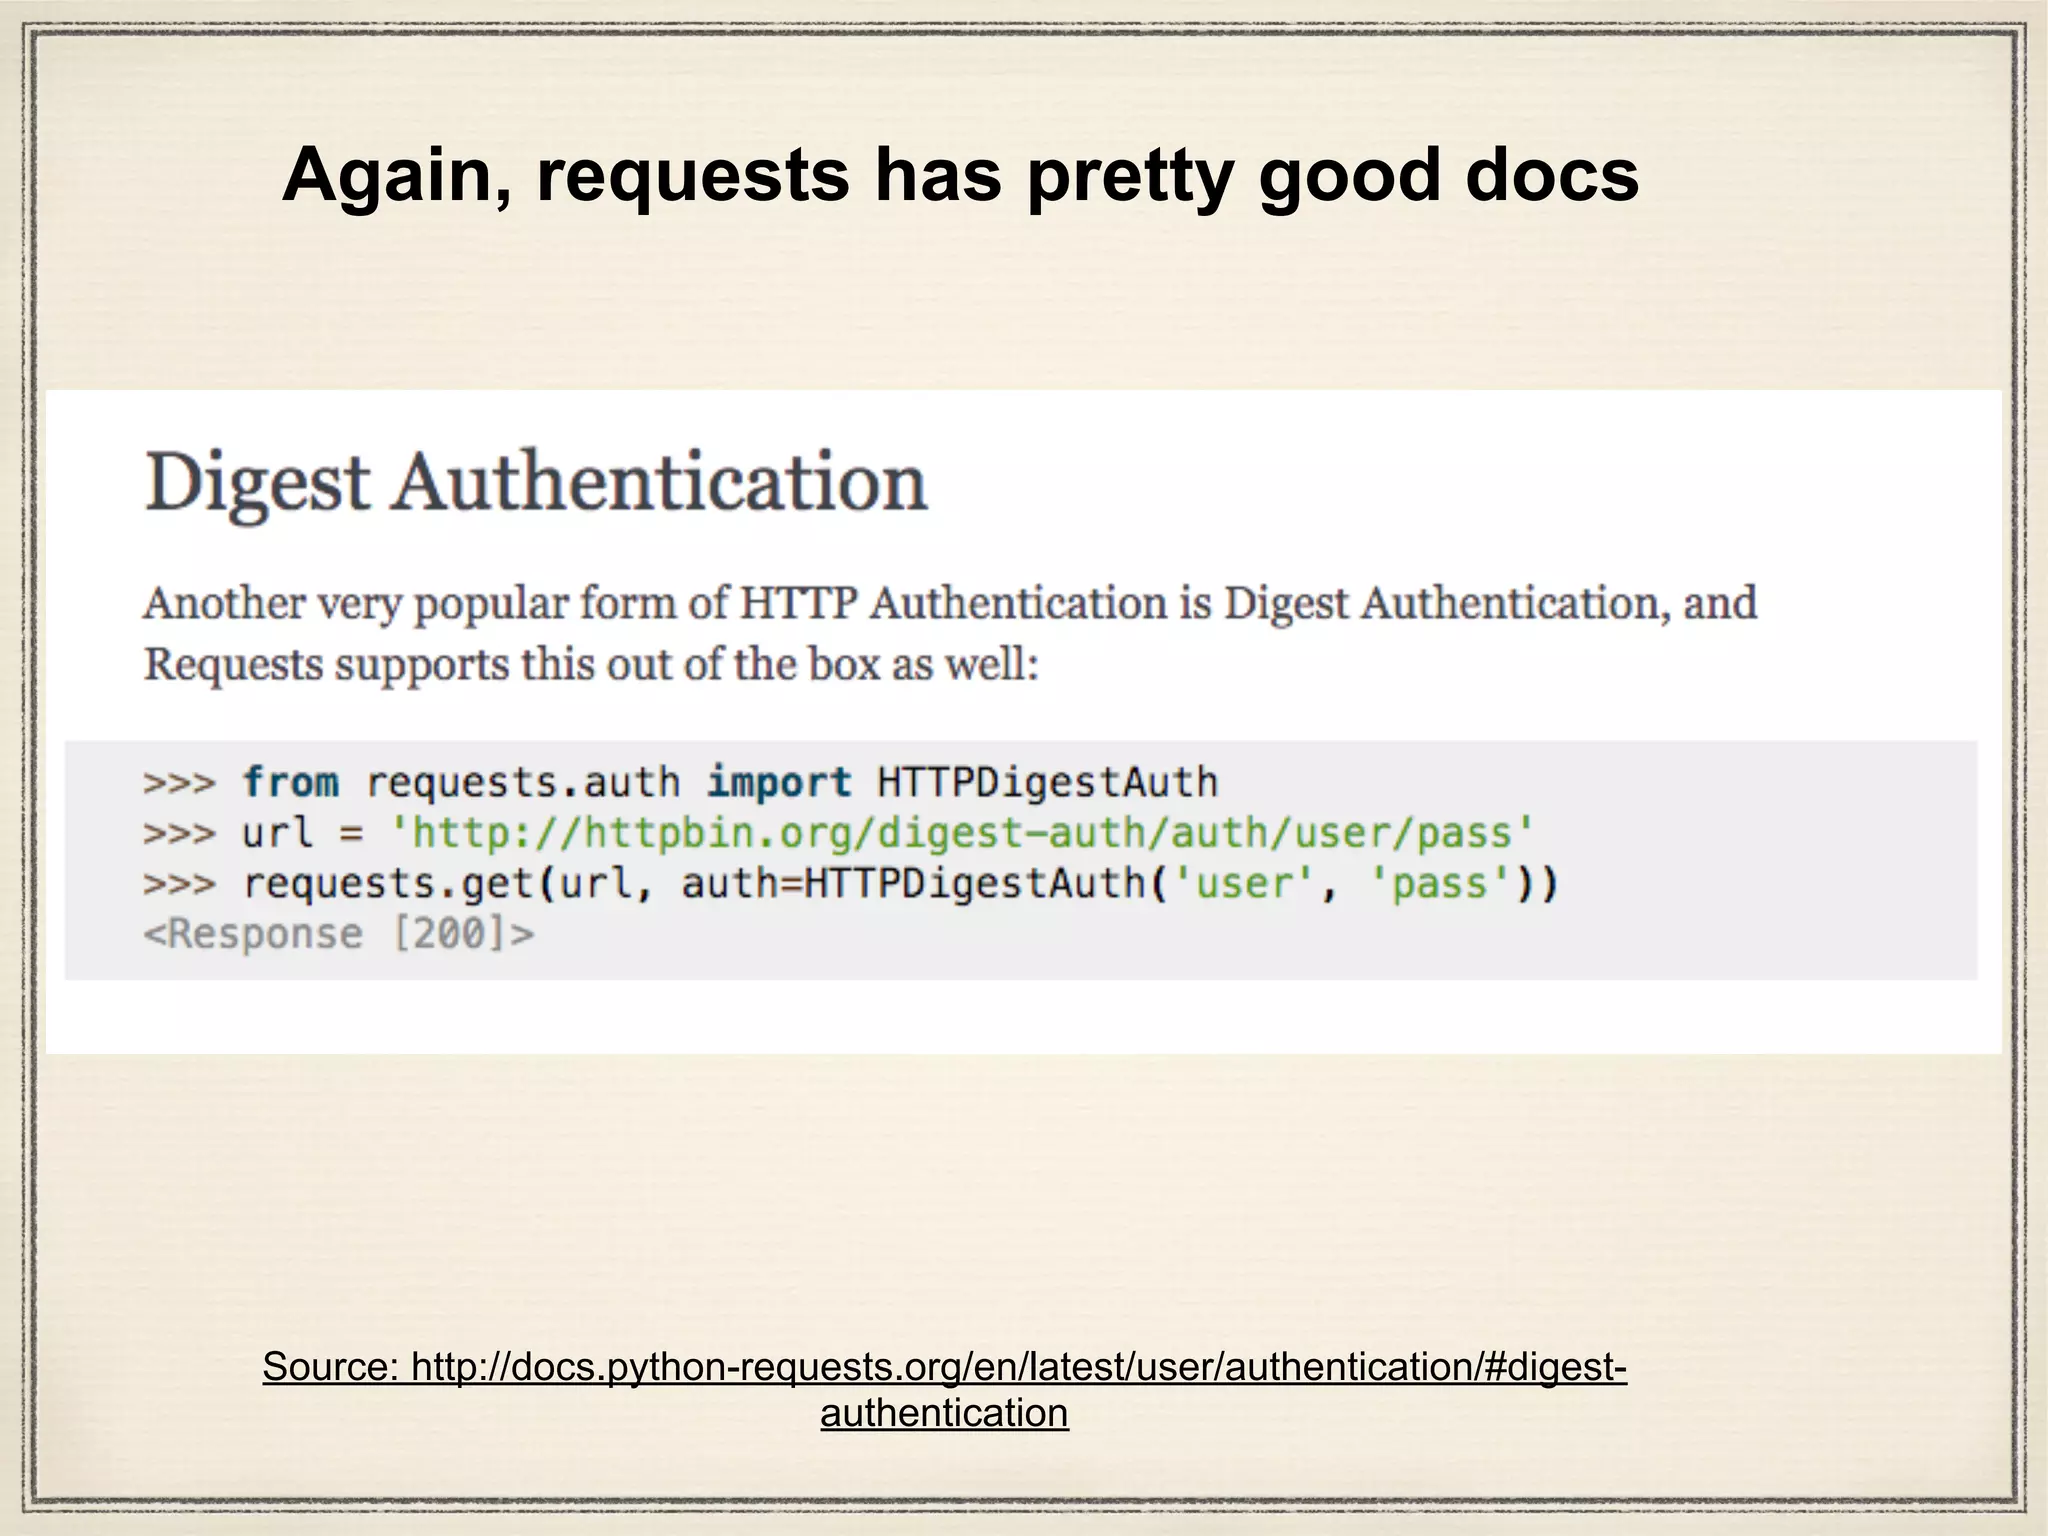Click the paragraph line starting 'Another very popular form'
Viewport: 2048px width, 1536px height.
click(x=949, y=604)
